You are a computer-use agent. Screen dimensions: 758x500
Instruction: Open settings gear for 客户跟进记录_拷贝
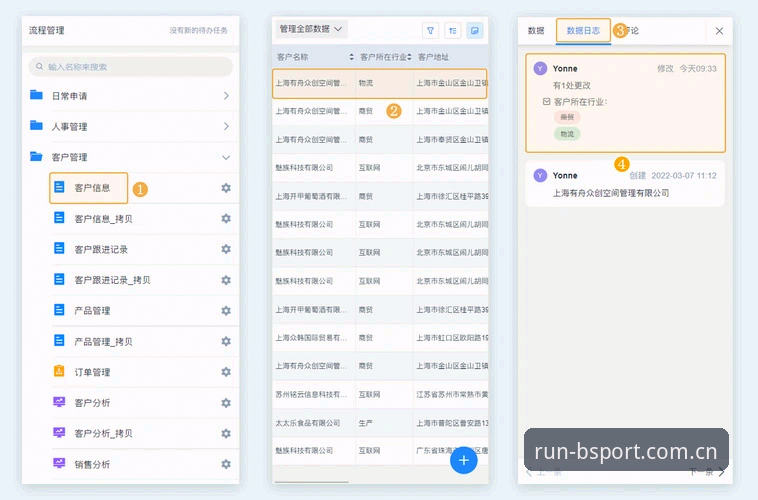226,280
